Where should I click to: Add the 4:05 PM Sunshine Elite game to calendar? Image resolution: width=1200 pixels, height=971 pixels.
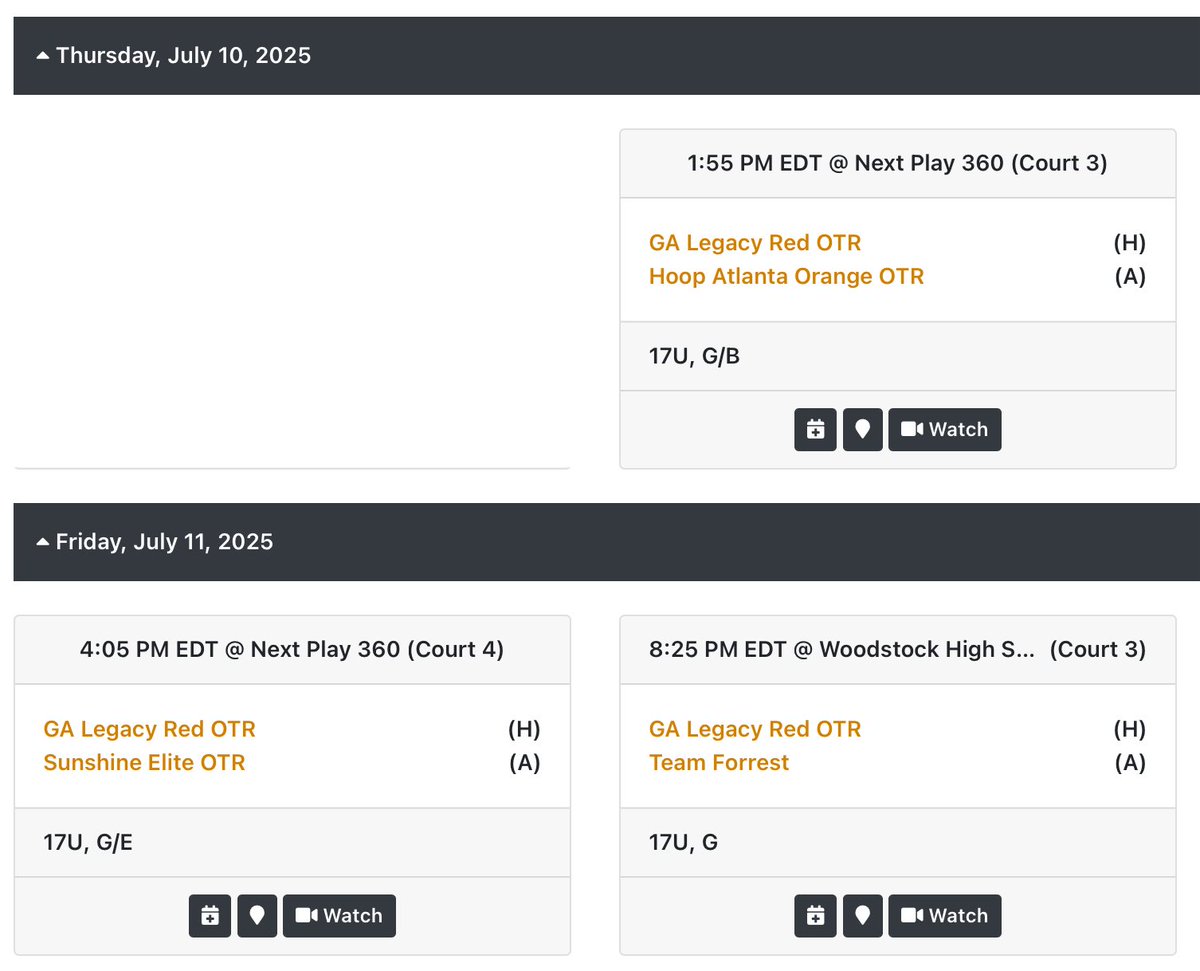pos(210,915)
